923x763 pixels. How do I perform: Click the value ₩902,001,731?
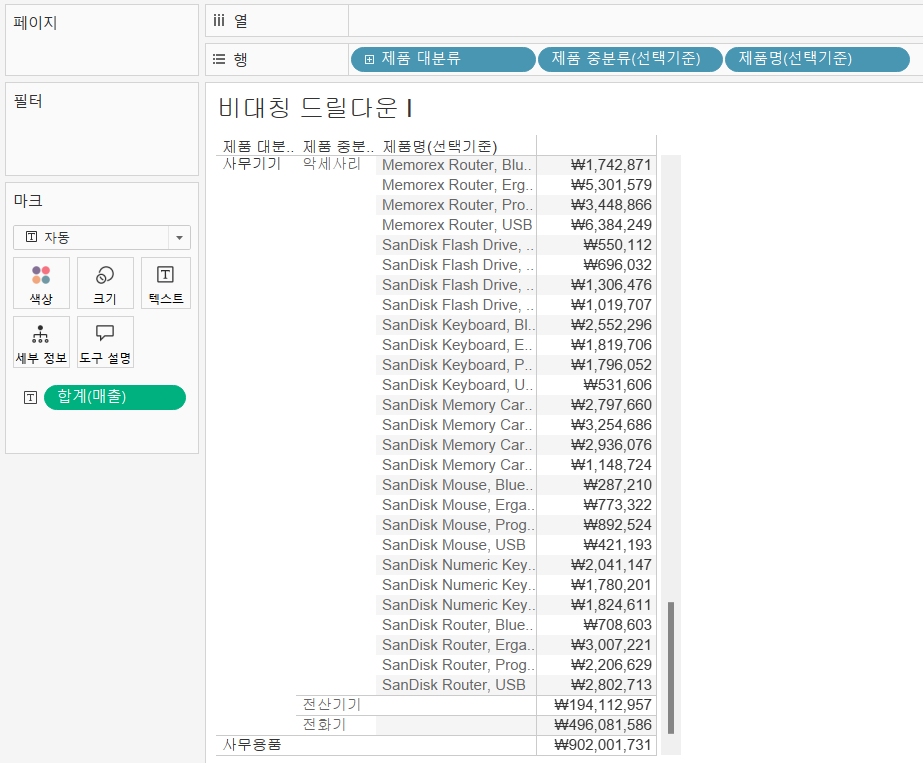pyautogui.click(x=603, y=745)
